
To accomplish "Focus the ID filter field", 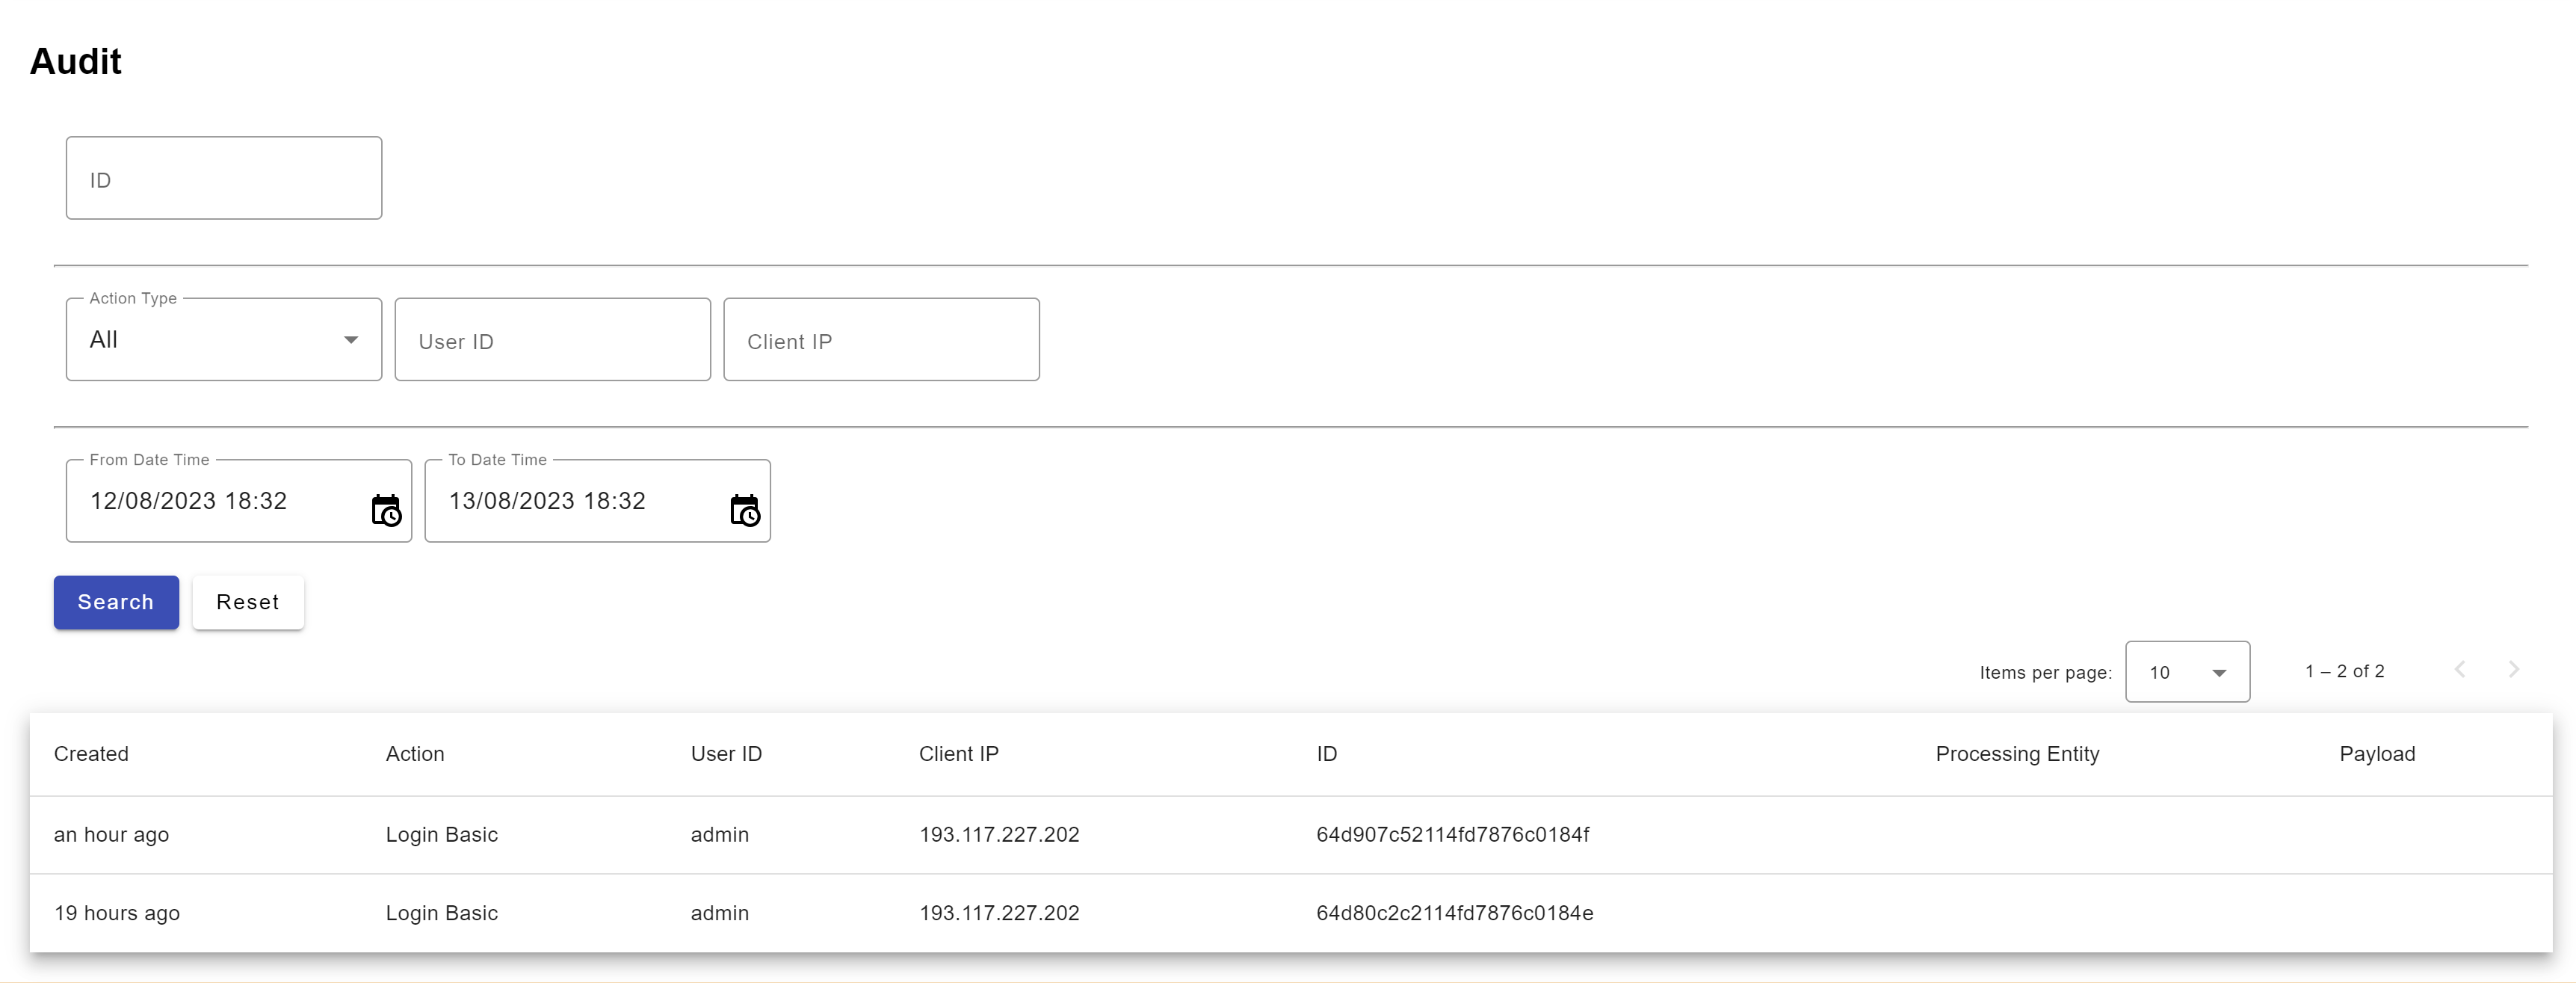I will coord(224,179).
